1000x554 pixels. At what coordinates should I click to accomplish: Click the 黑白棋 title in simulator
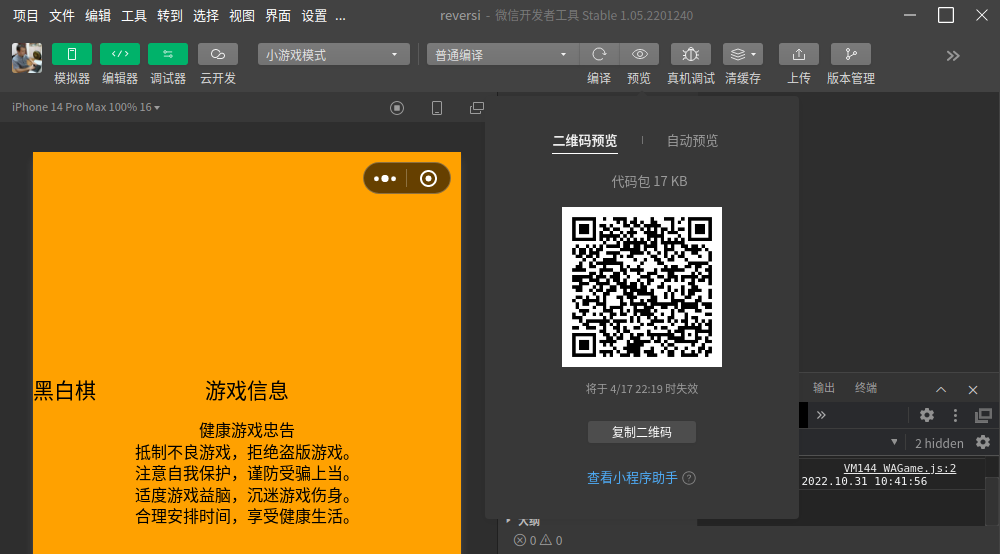coord(64,391)
